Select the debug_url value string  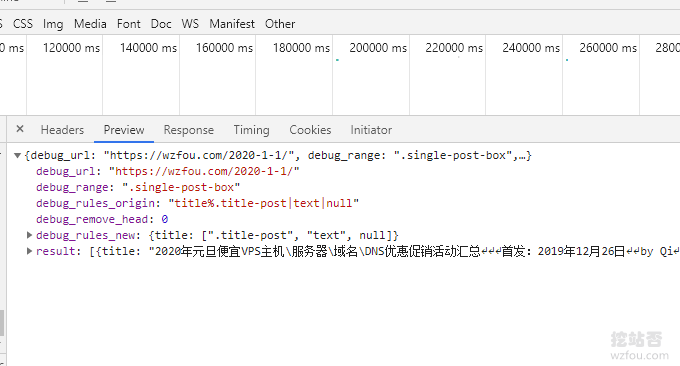204,171
